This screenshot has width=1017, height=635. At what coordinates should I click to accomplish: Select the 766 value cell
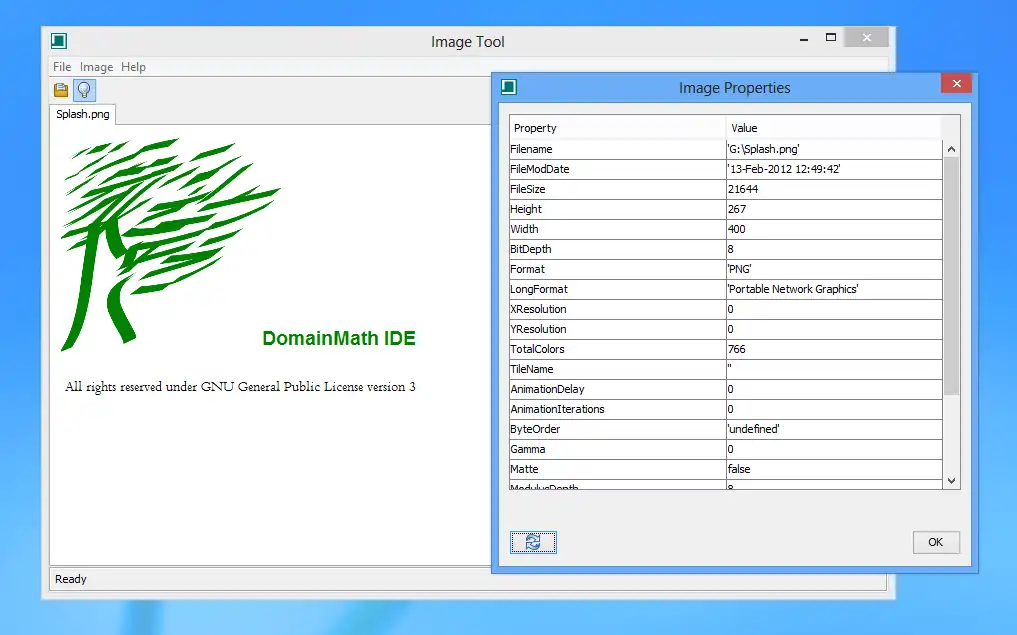[834, 349]
